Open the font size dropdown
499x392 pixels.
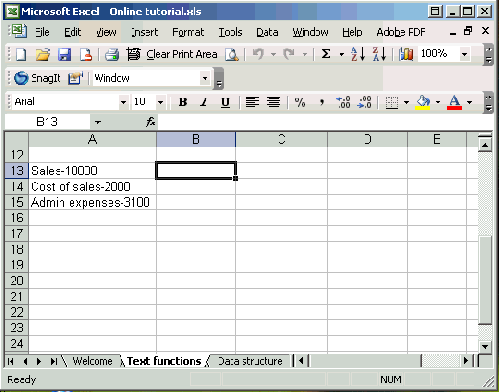coord(160,102)
